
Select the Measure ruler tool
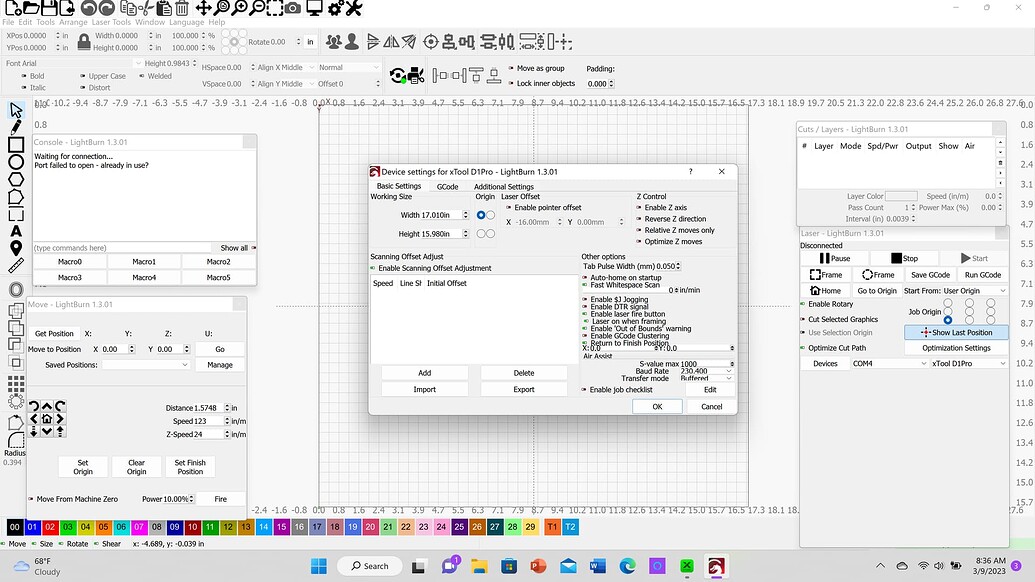[x=16, y=265]
